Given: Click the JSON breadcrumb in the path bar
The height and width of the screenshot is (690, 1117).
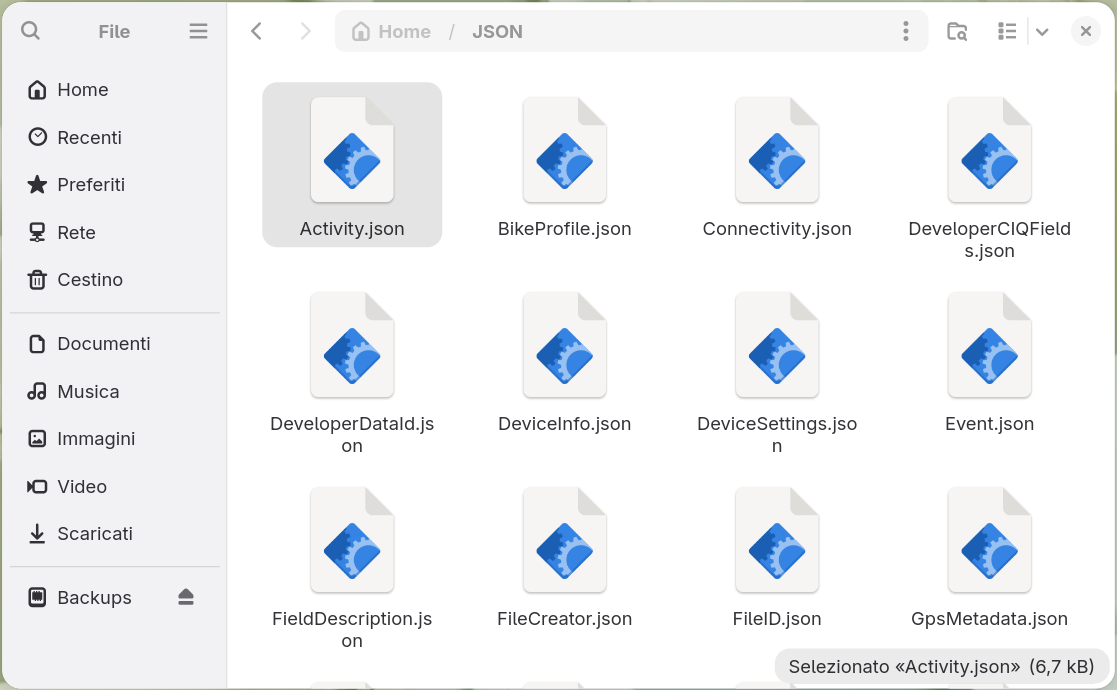Looking at the screenshot, I should pyautogui.click(x=497, y=31).
